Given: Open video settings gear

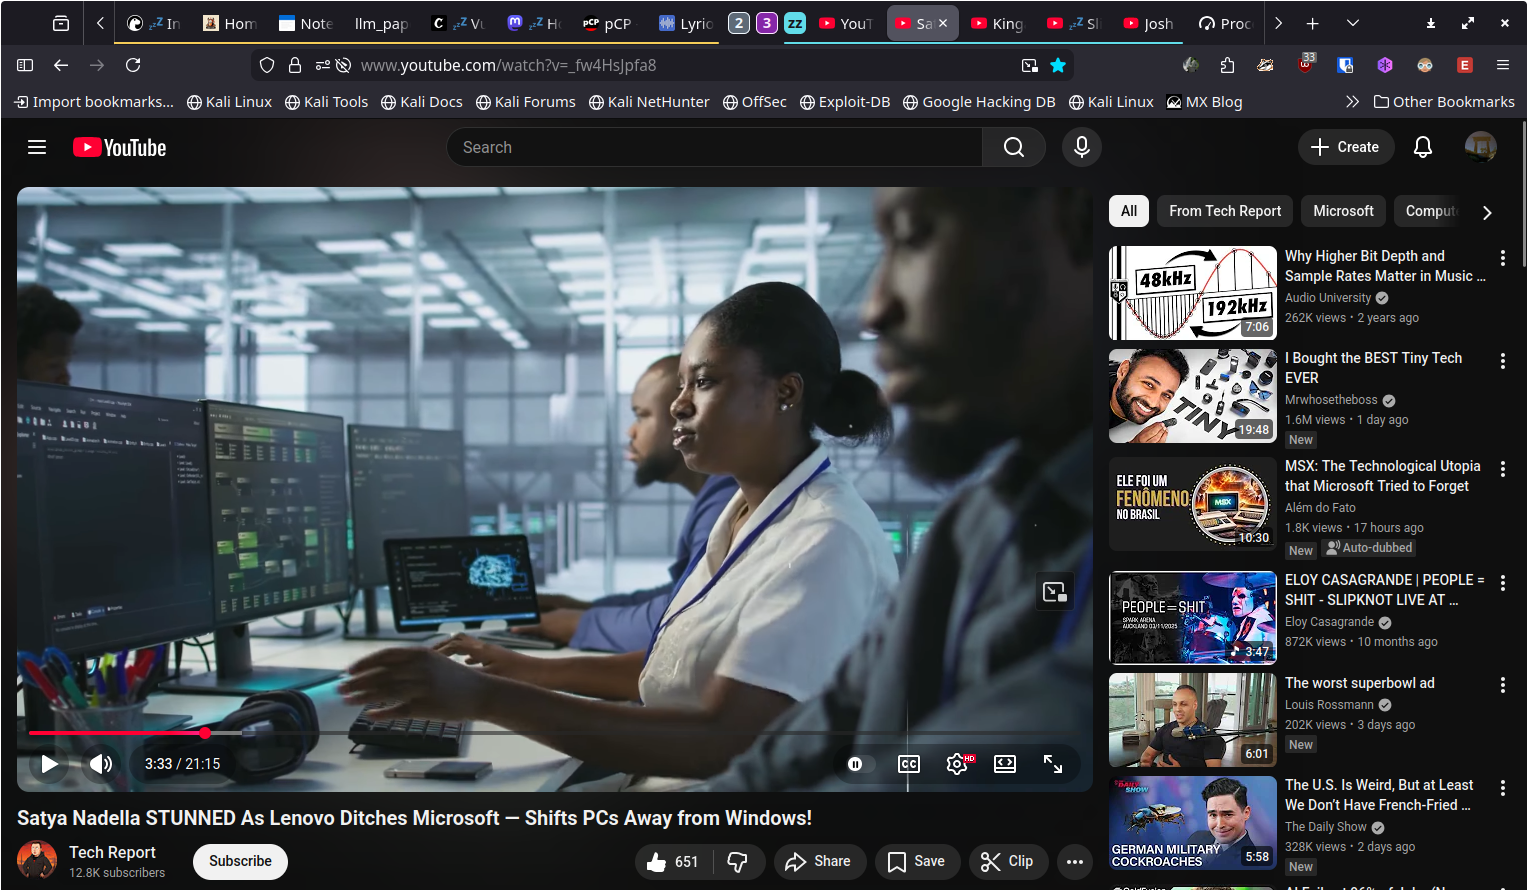Looking at the screenshot, I should click(x=957, y=764).
